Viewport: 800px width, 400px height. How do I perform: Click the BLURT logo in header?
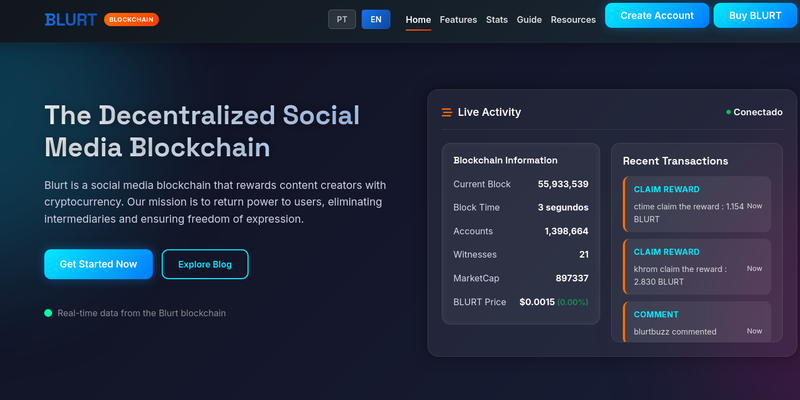click(x=69, y=19)
